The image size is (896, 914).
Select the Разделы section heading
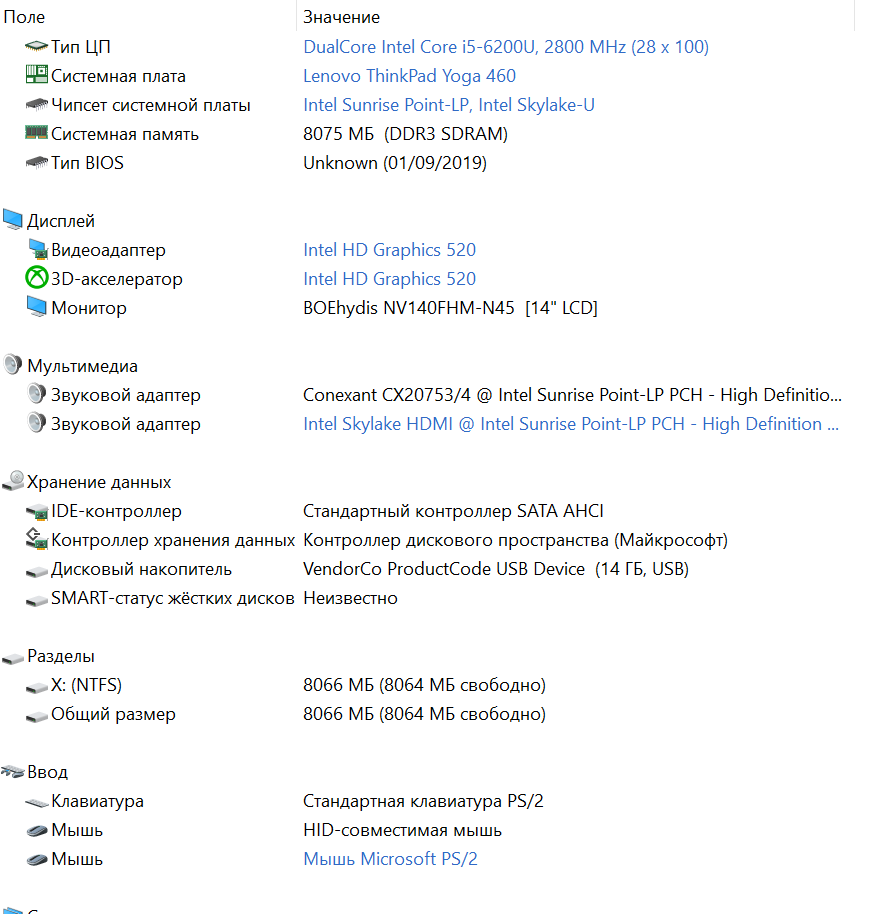point(61,656)
